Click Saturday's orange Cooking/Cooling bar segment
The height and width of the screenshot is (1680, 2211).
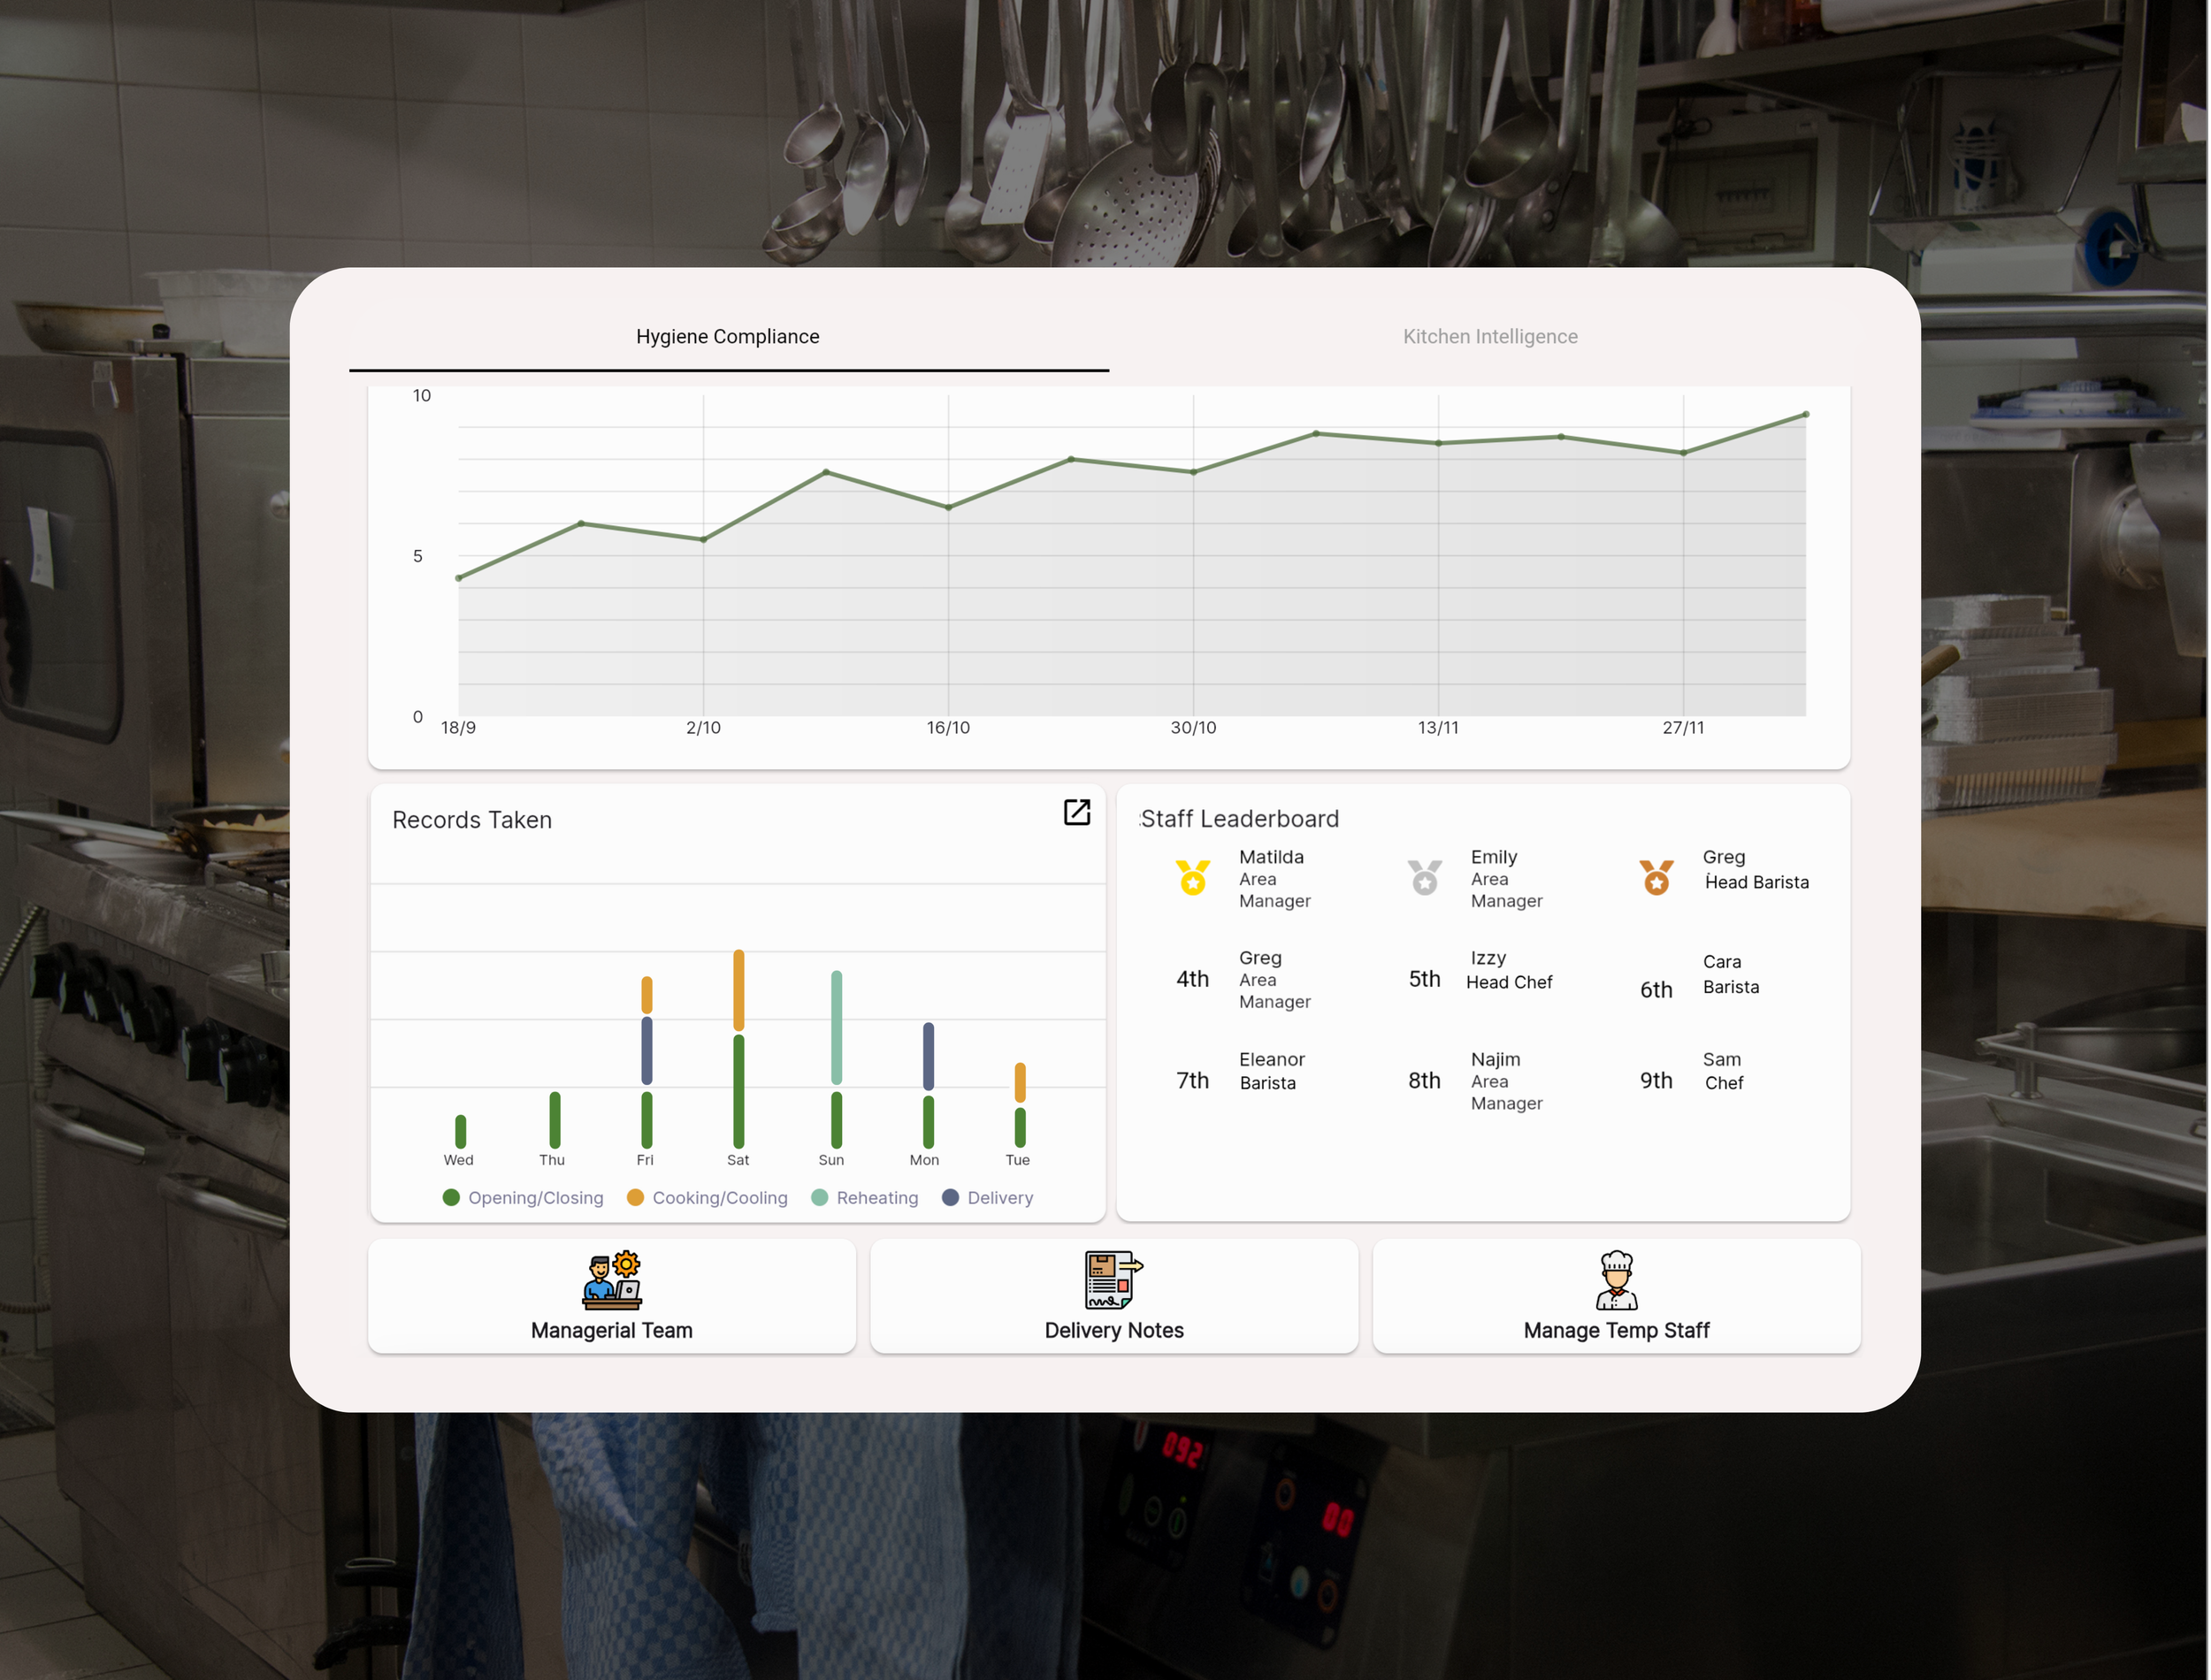pyautogui.click(x=739, y=990)
